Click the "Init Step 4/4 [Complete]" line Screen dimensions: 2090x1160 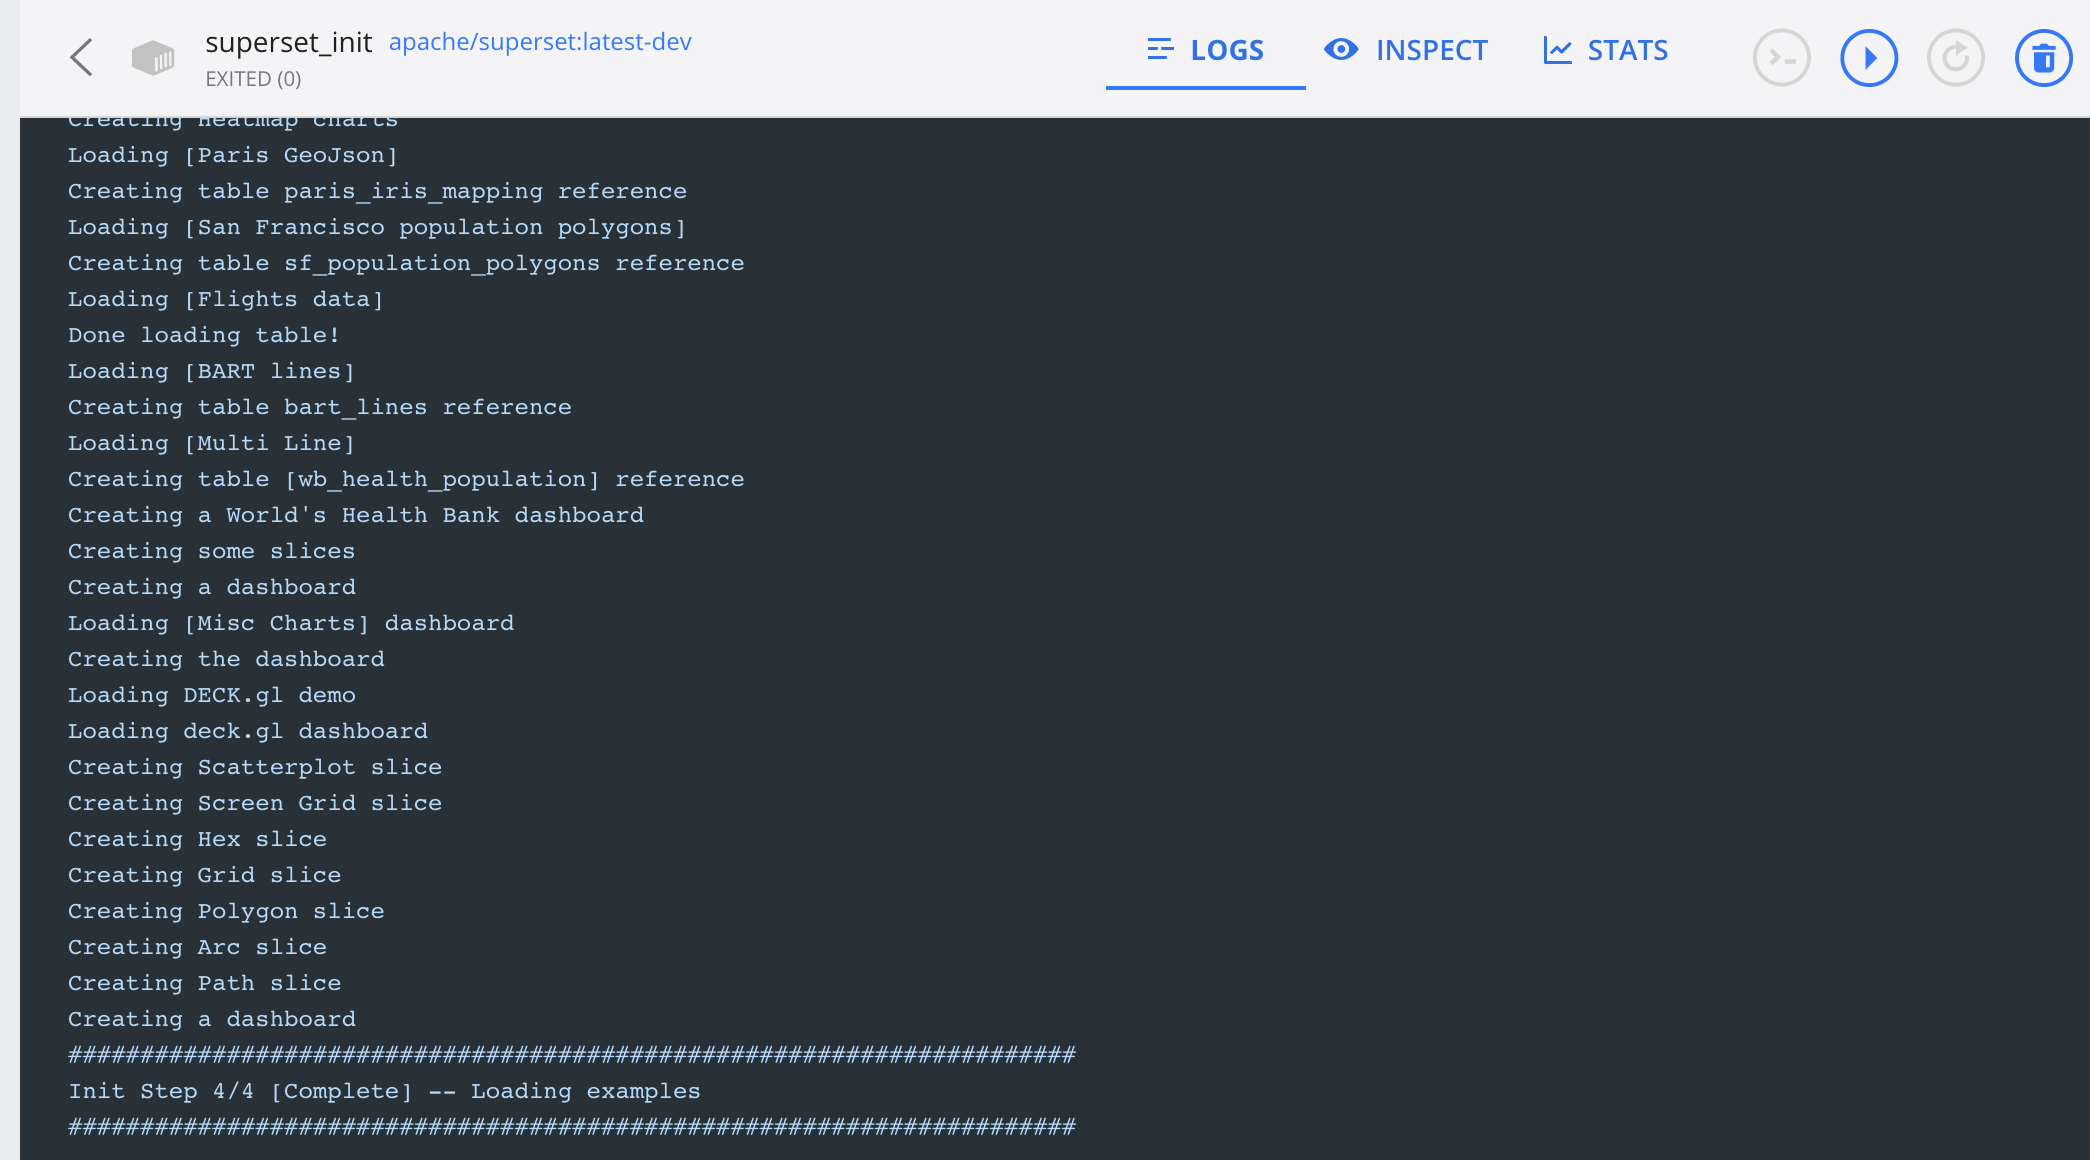(384, 1091)
